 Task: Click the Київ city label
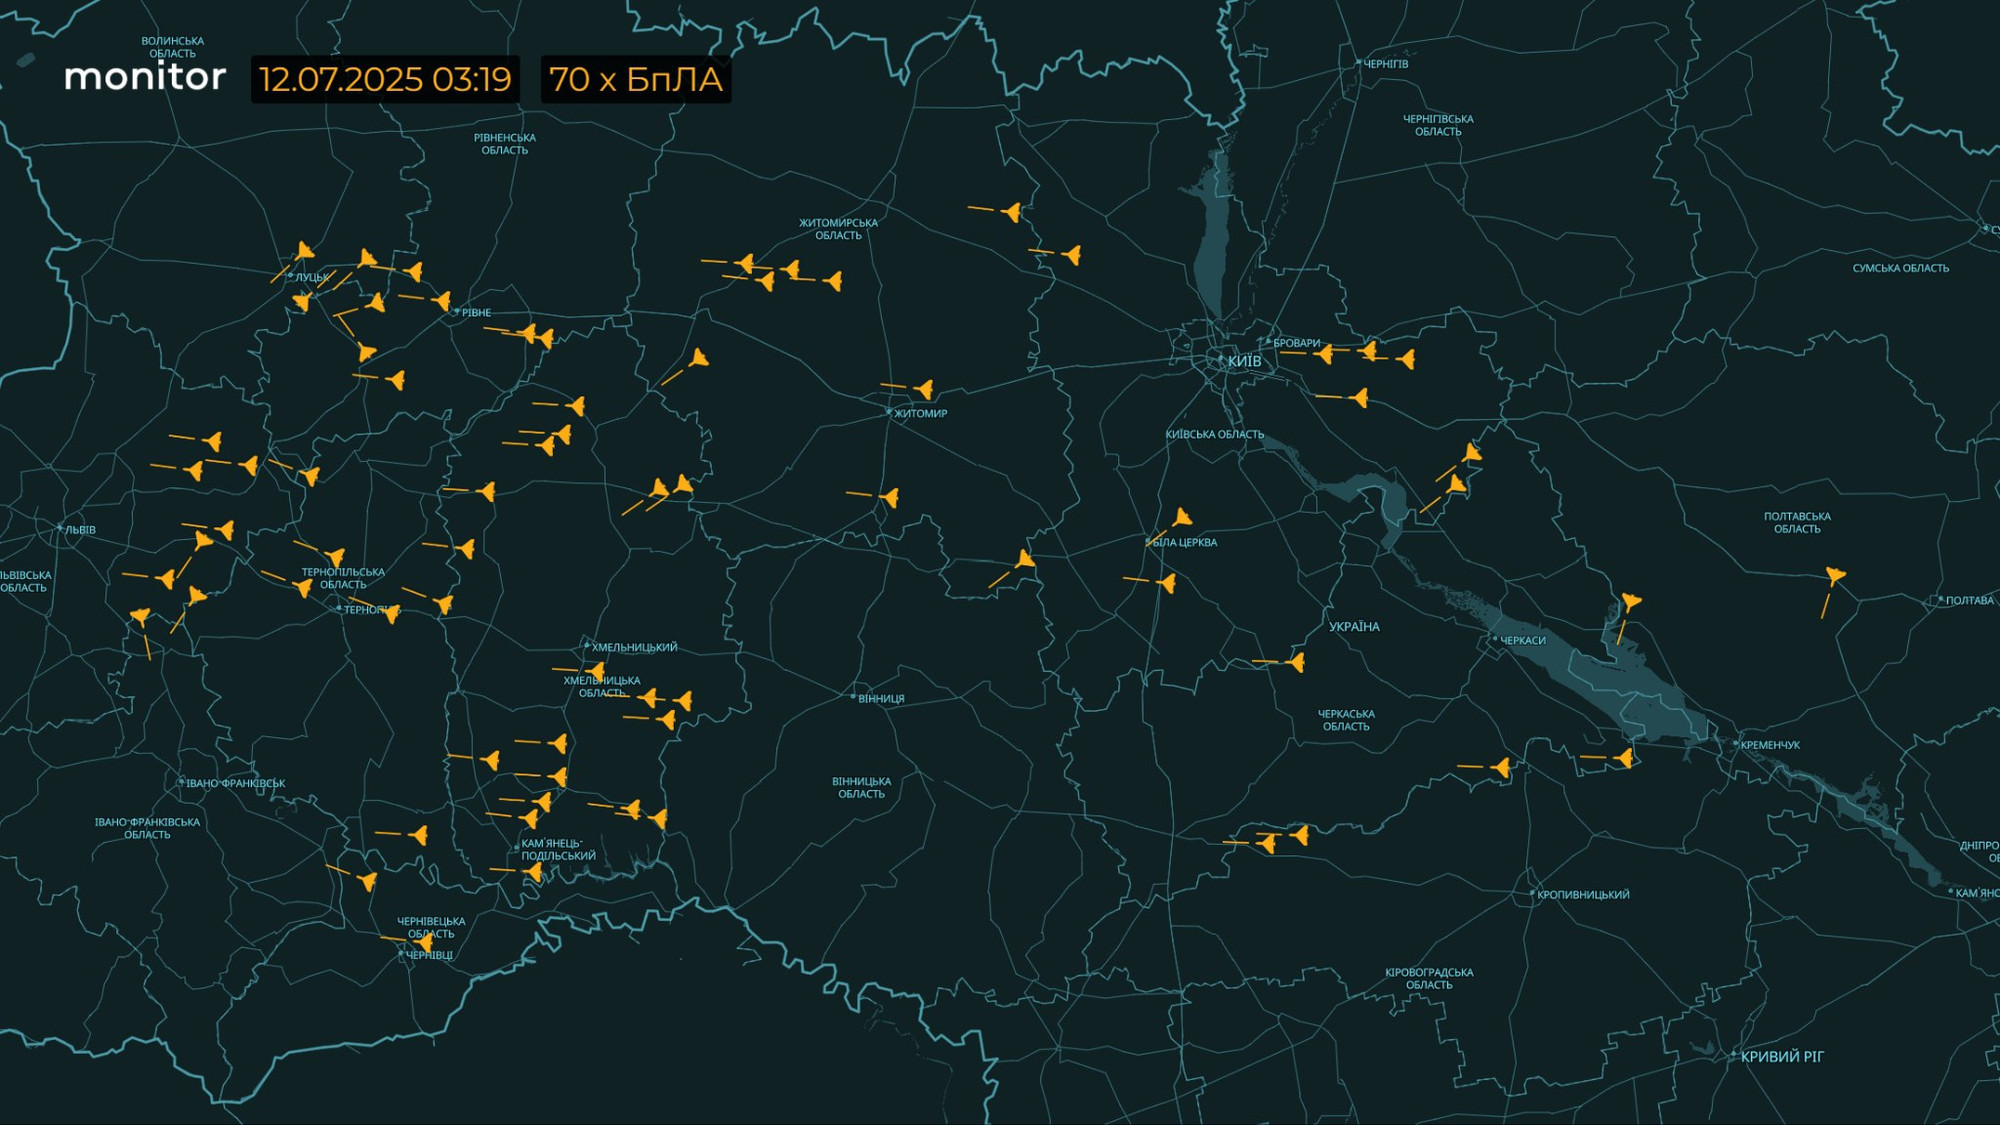coord(1244,361)
